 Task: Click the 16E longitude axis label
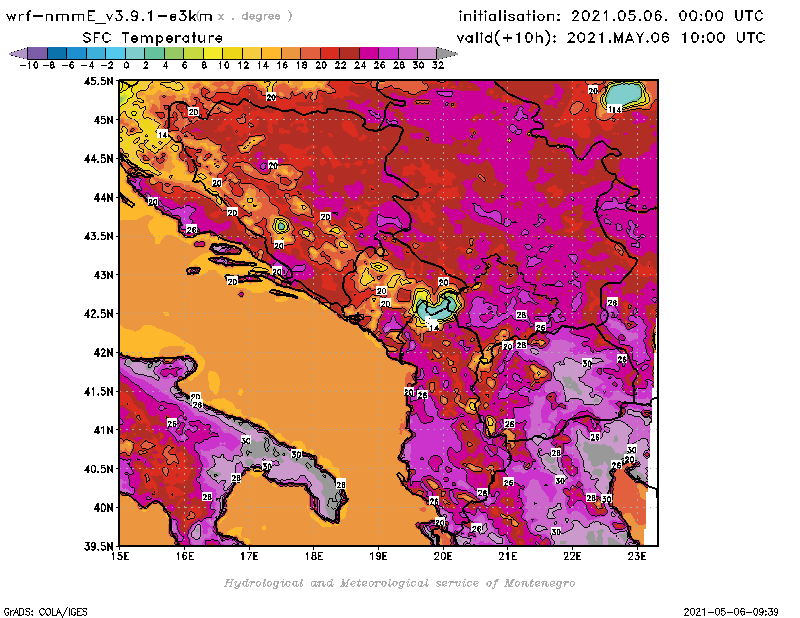point(185,556)
